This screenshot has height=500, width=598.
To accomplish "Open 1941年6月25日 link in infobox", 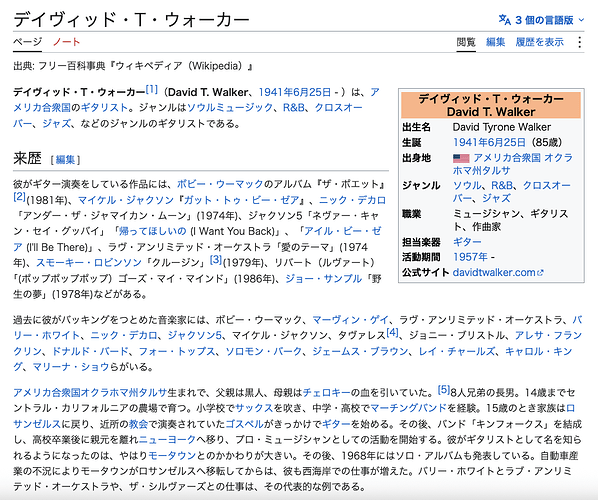I will 489,143.
